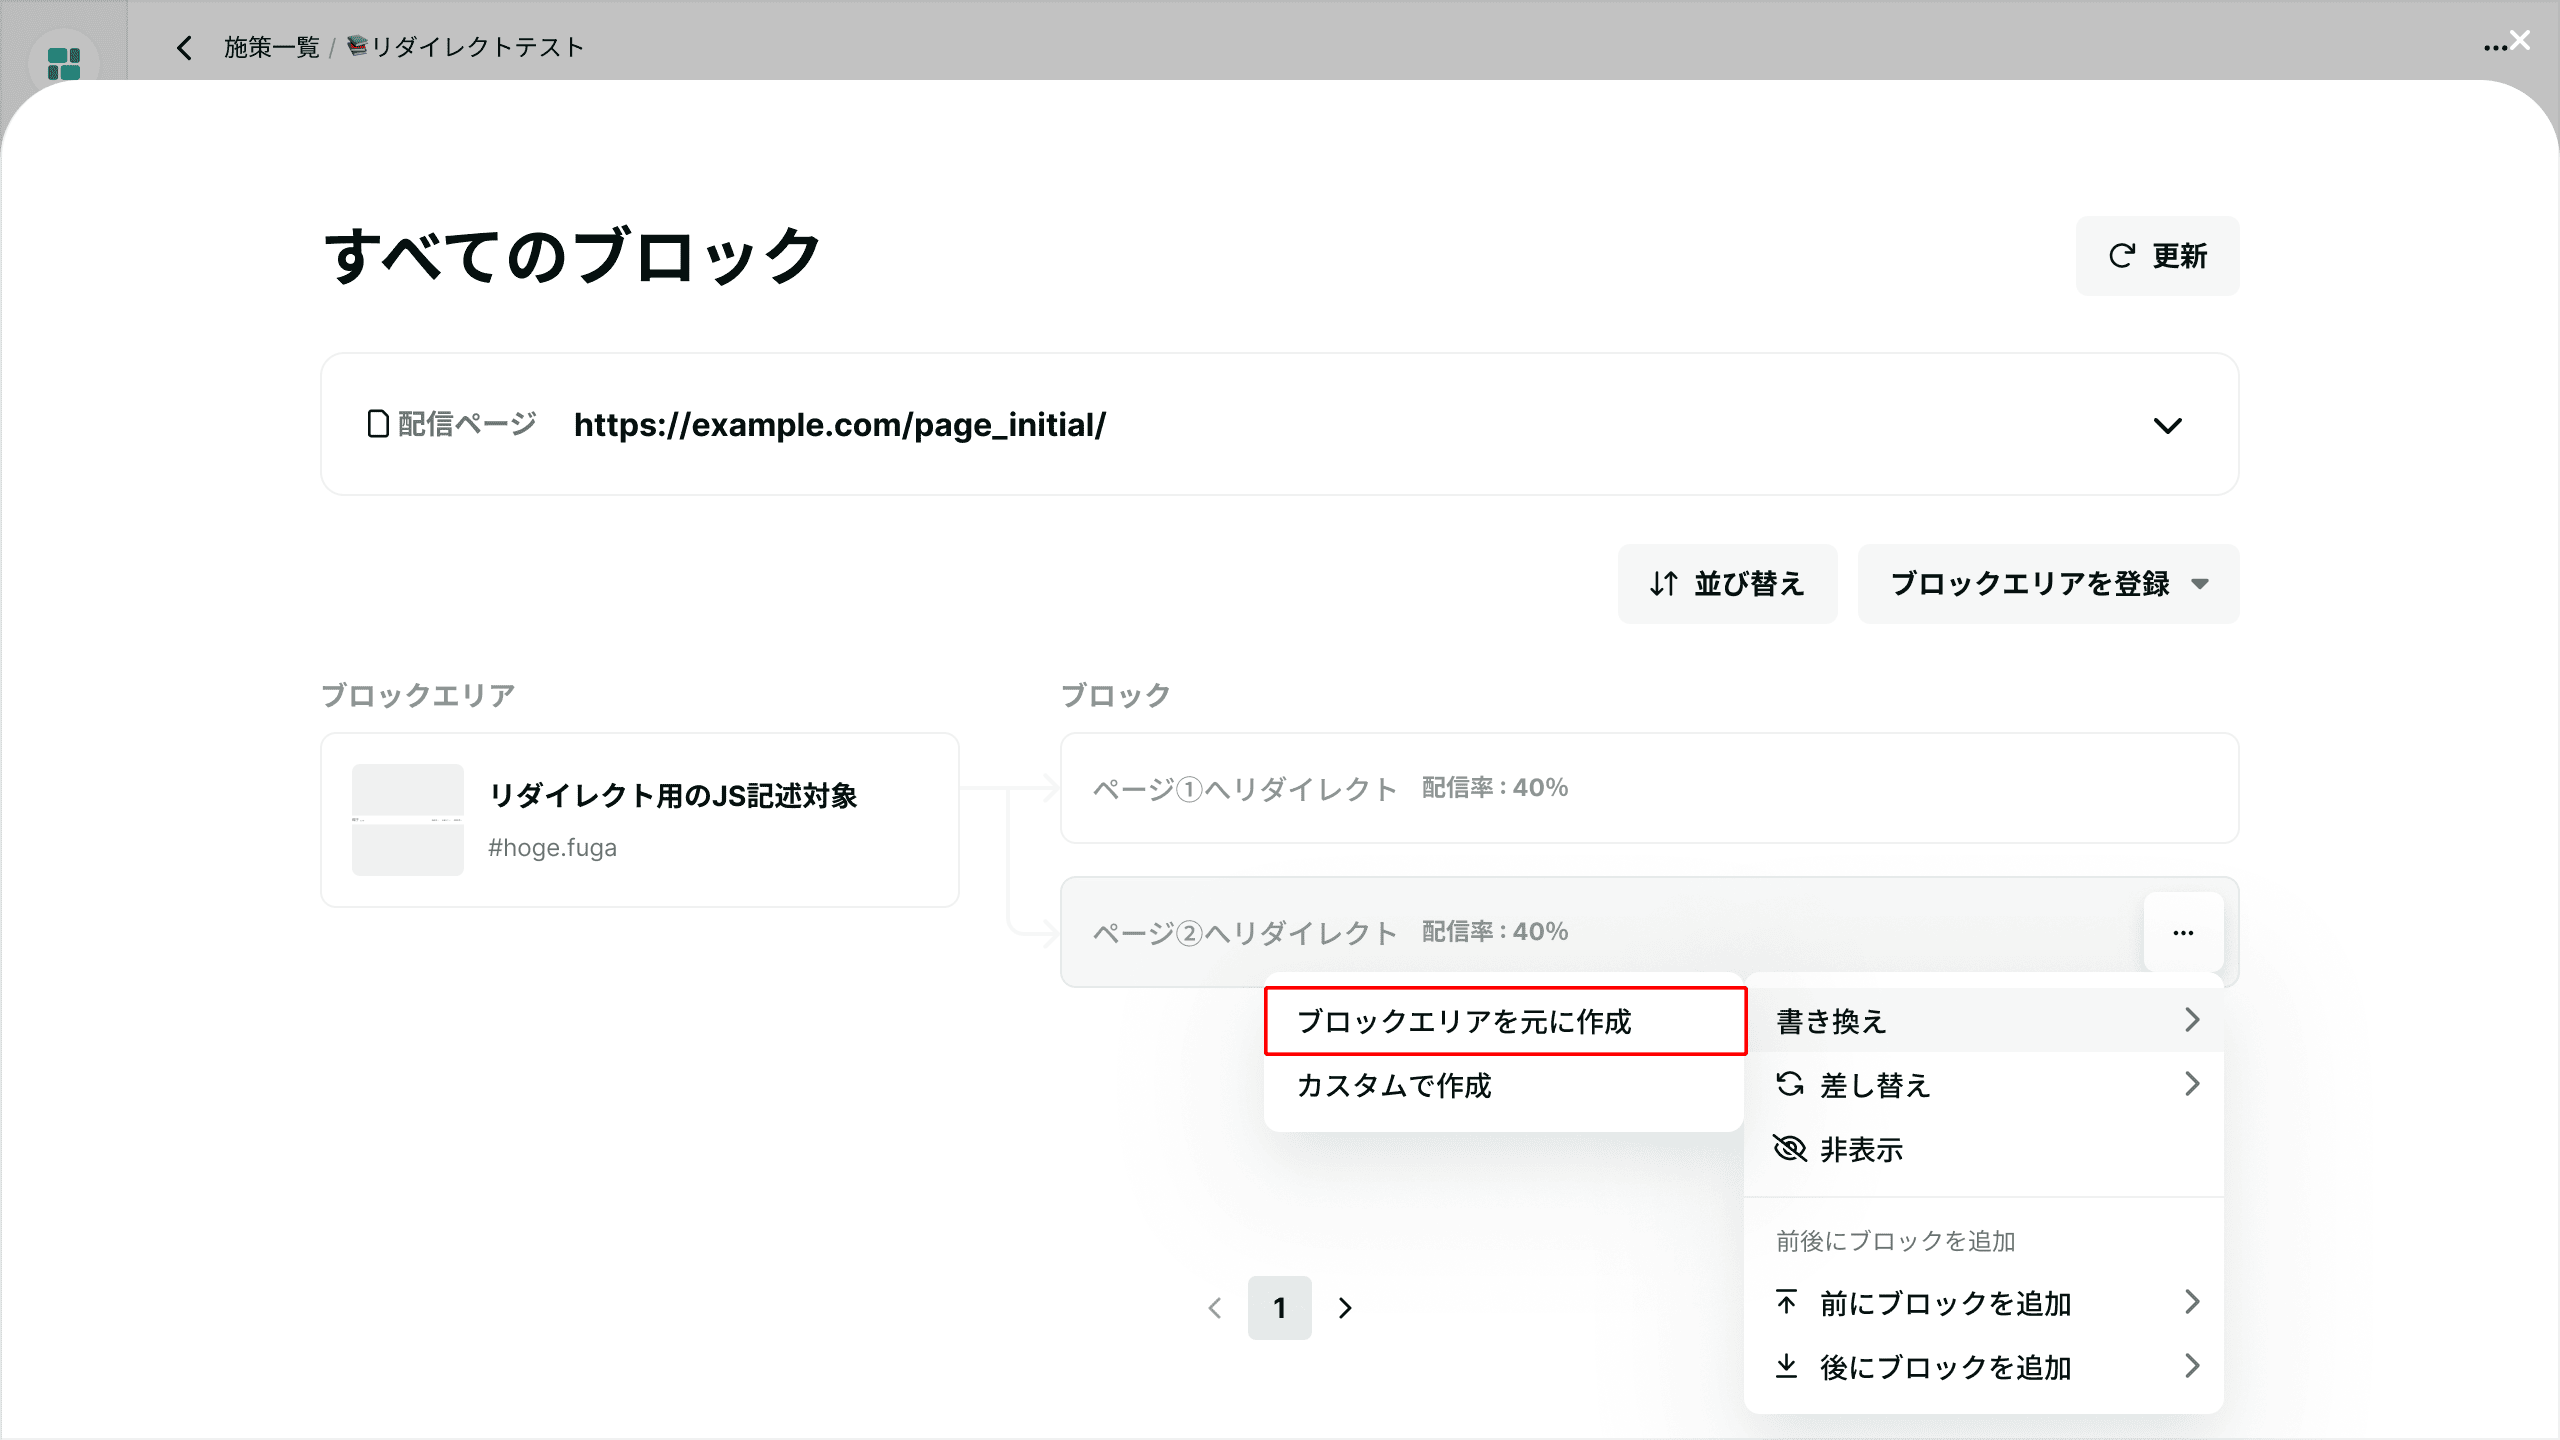
Task: Expand the 配信ページ URL dropdown chevron
Action: click(x=2167, y=425)
